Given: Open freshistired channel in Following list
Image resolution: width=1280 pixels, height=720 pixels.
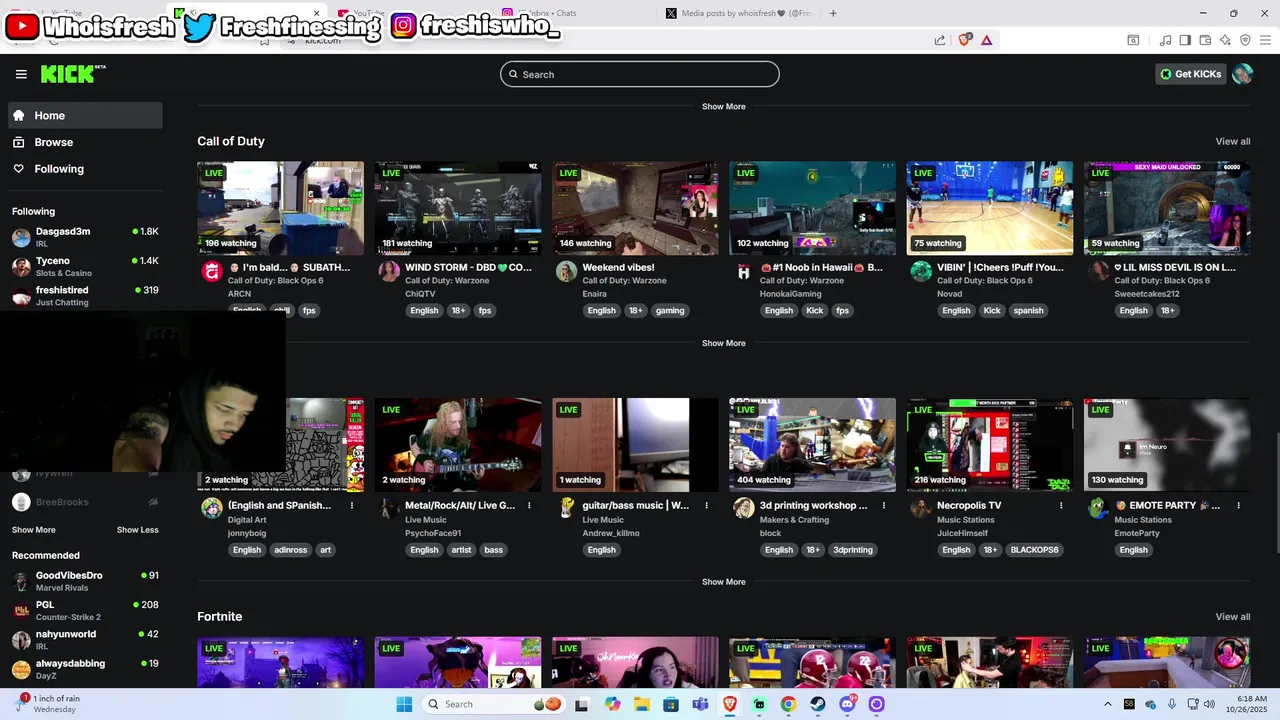Looking at the screenshot, I should (86, 296).
